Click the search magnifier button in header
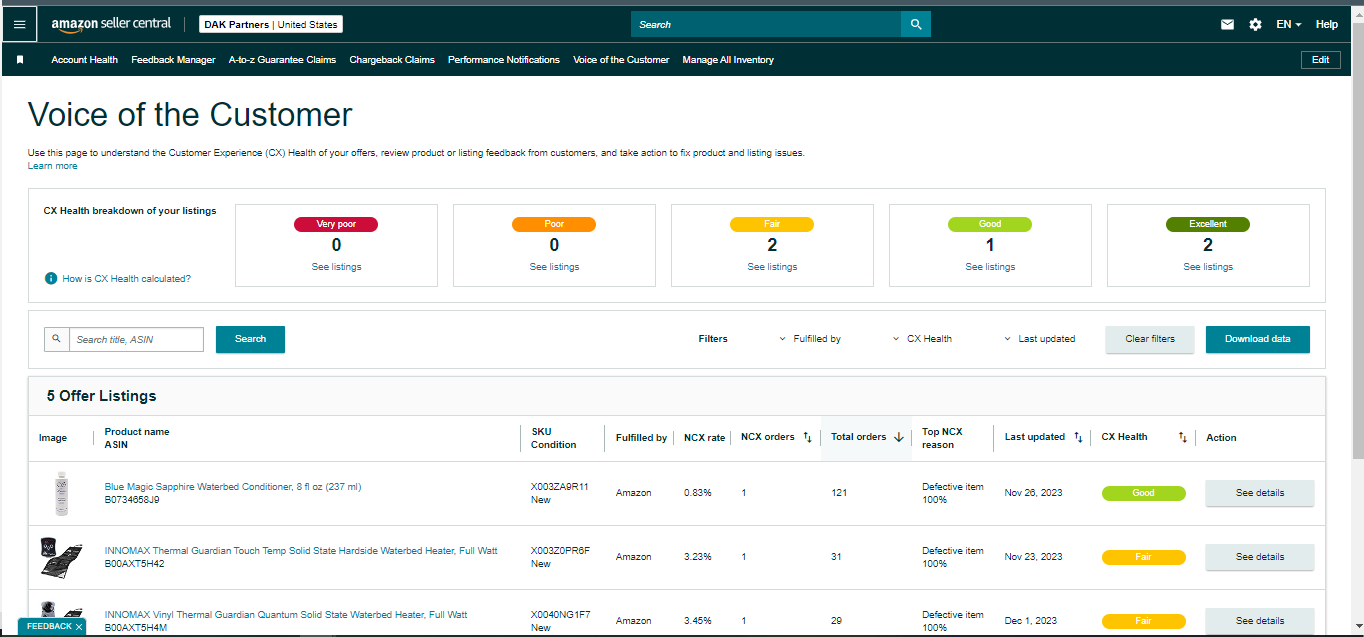The image size is (1364, 637). (916, 24)
